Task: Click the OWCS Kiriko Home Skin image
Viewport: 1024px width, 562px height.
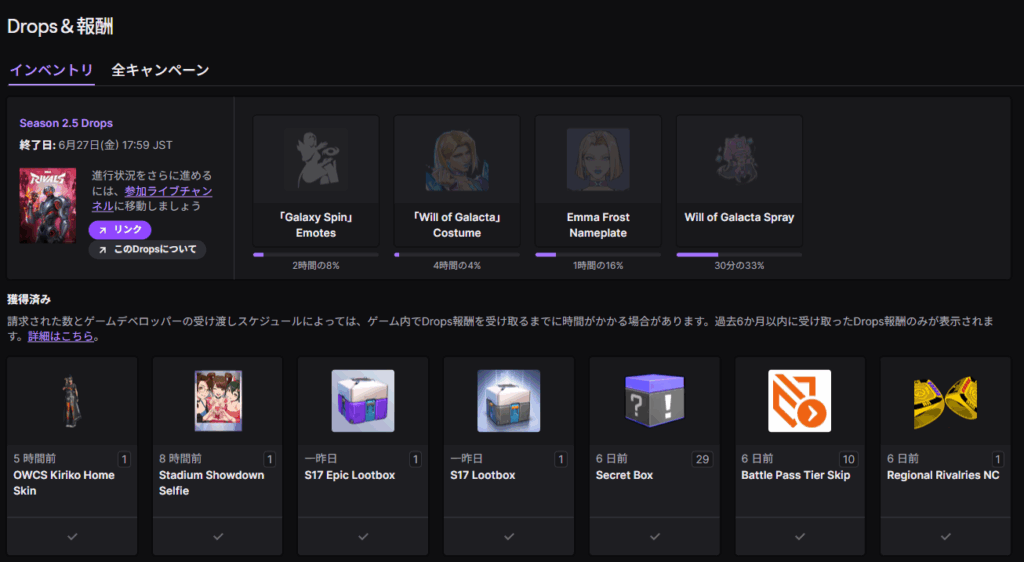Action: coord(72,401)
